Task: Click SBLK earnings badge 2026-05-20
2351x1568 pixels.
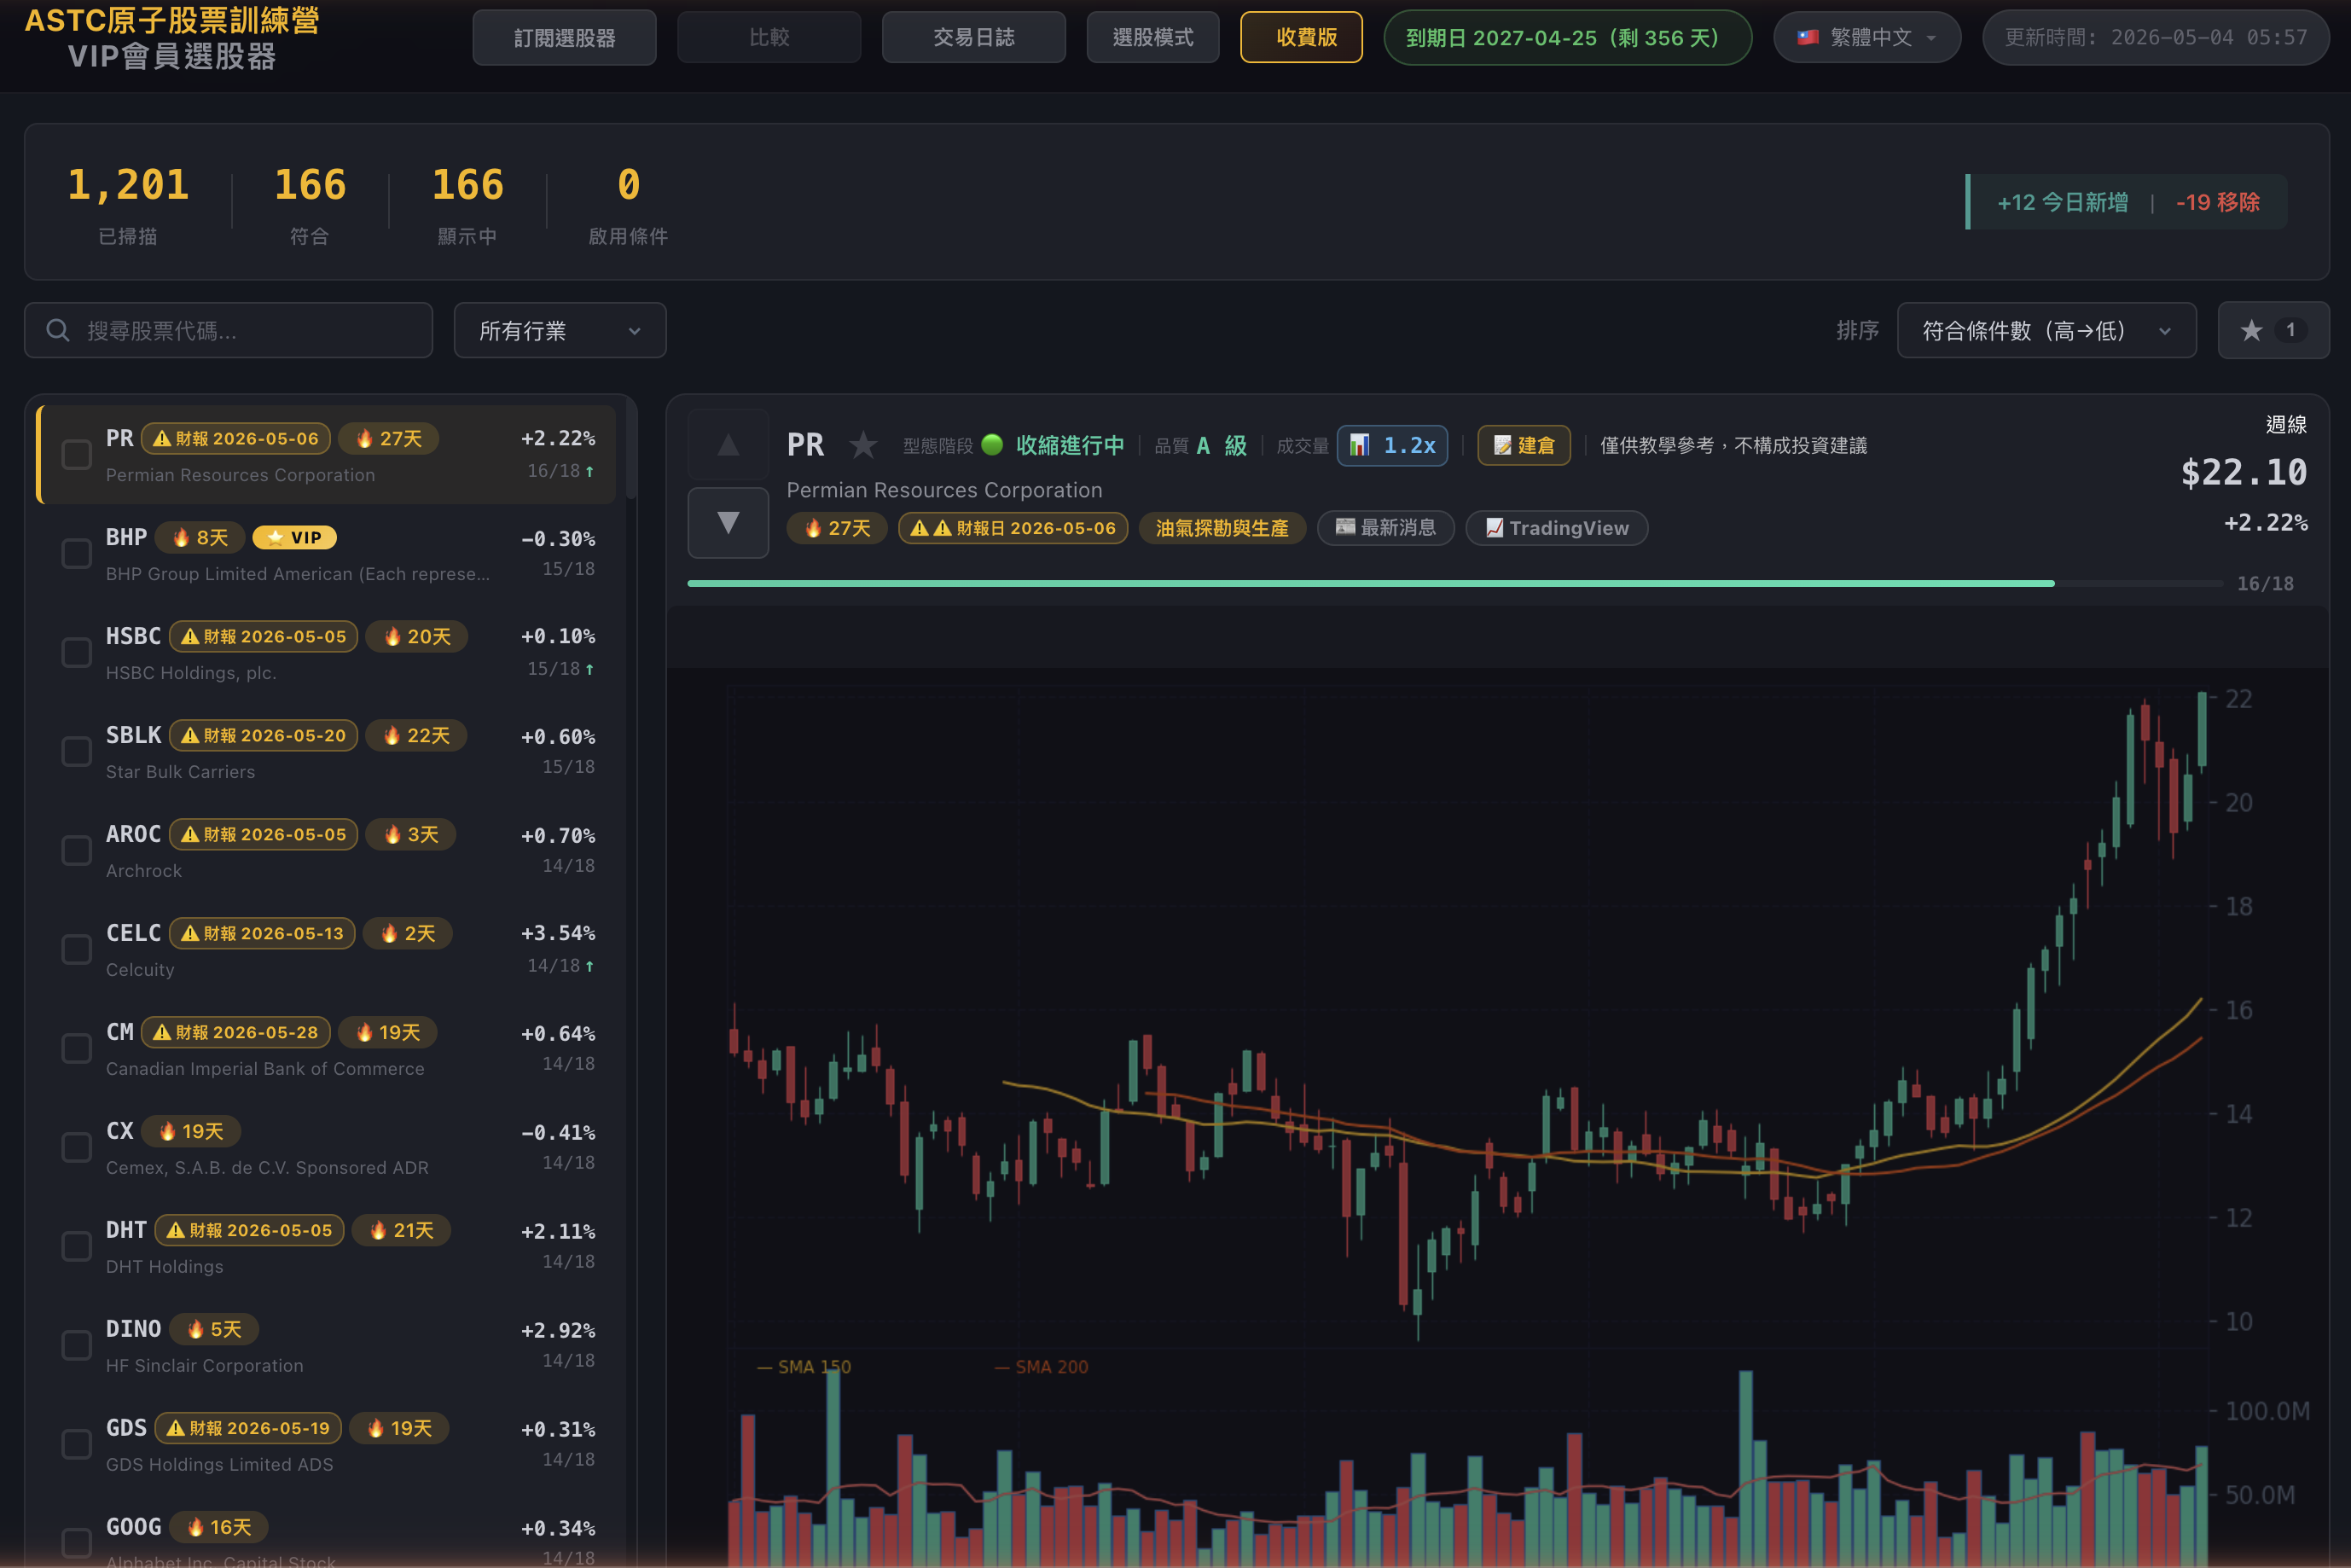Action: point(263,735)
